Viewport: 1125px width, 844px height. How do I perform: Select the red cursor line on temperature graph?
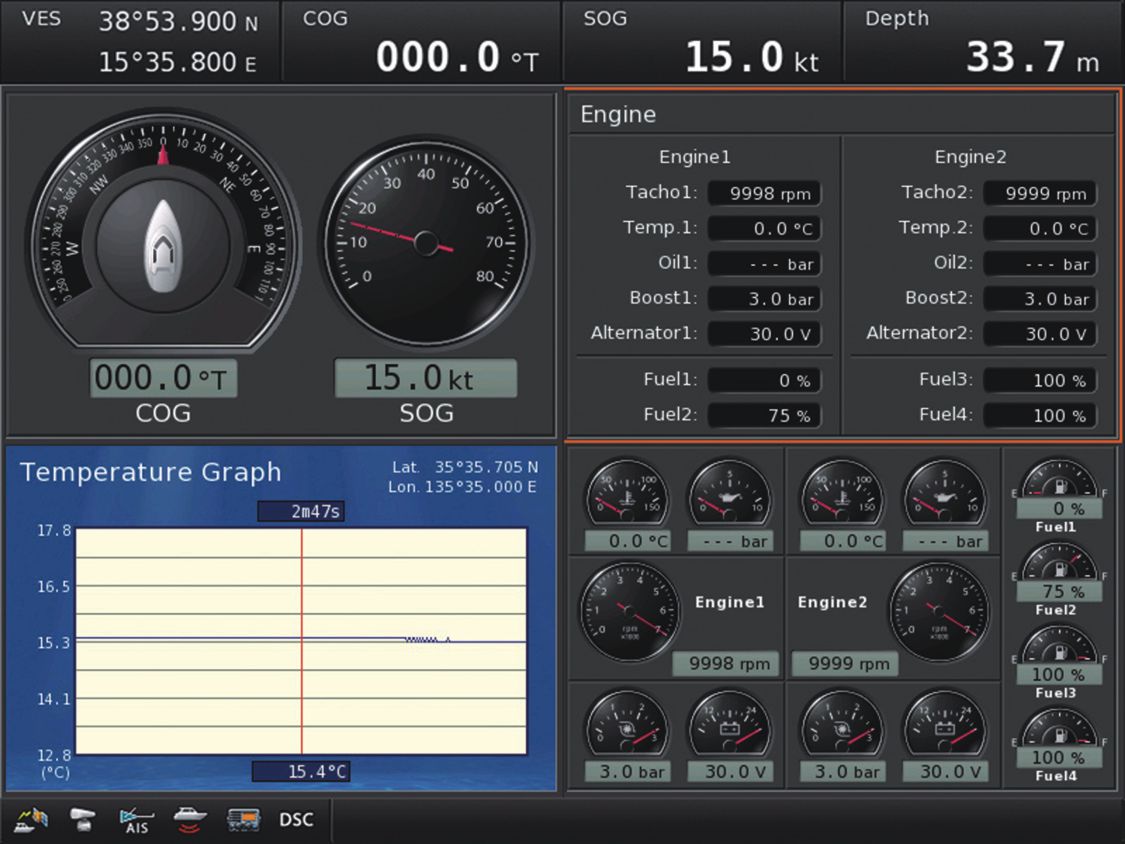(x=302, y=641)
